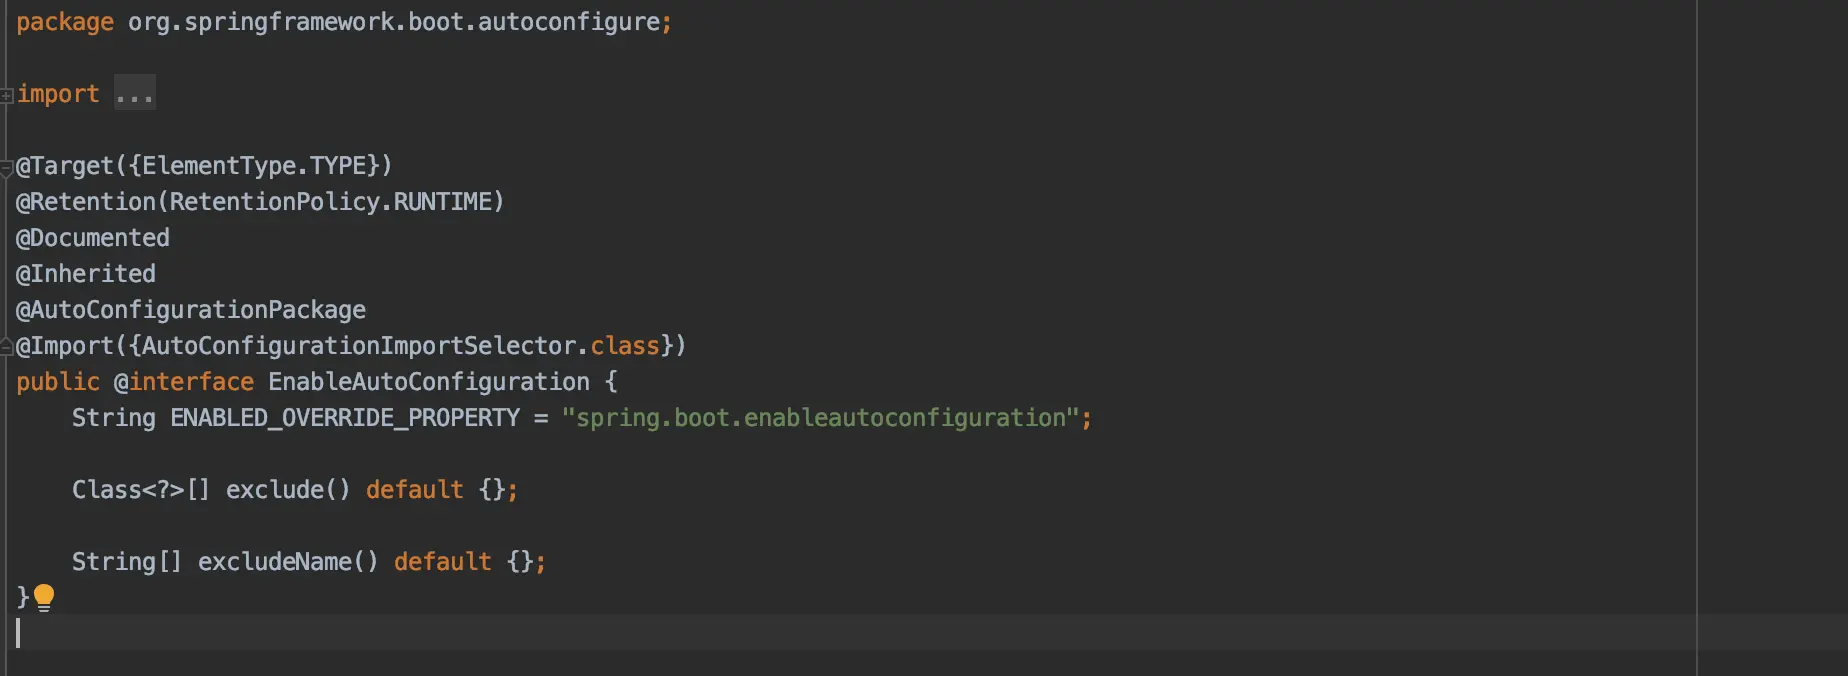The height and width of the screenshot is (676, 1848).
Task: Click the @Retention annotation name
Action: (x=86, y=201)
